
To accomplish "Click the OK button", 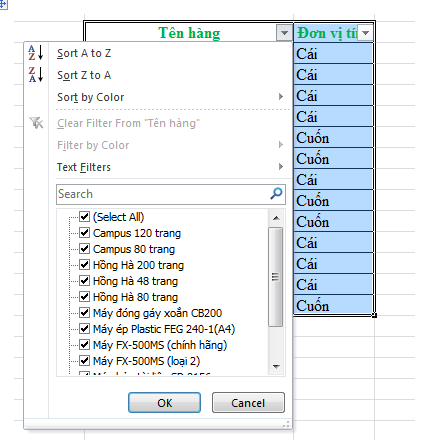I will tap(164, 403).
